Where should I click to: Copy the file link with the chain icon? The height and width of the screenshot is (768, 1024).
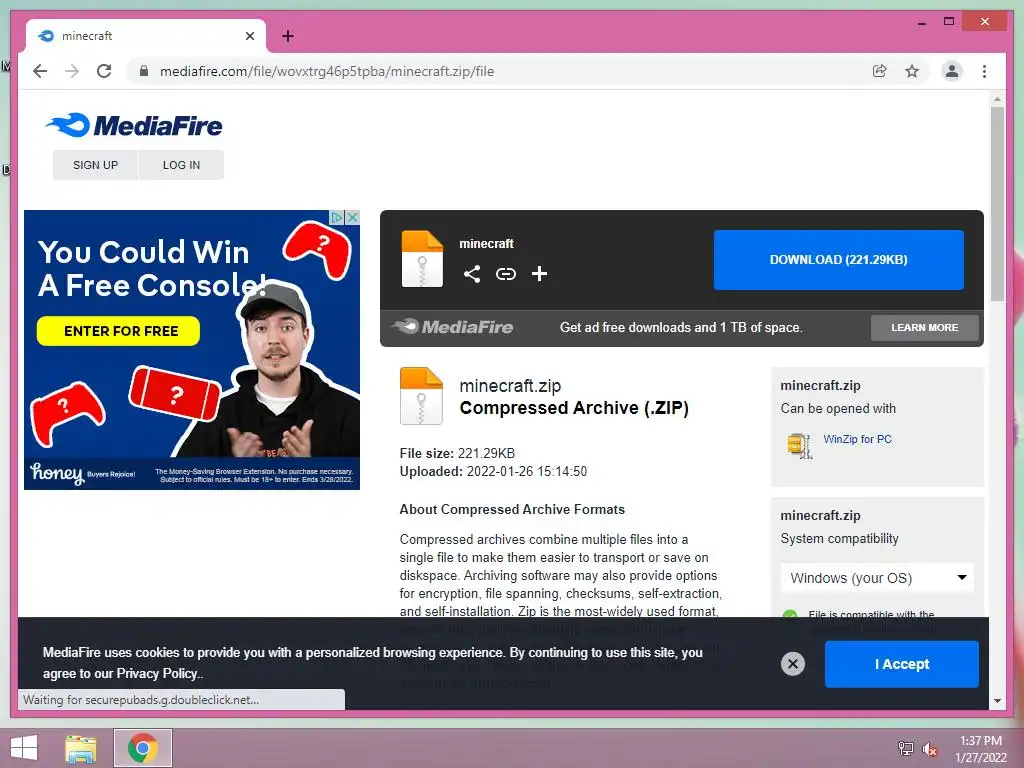coord(505,274)
